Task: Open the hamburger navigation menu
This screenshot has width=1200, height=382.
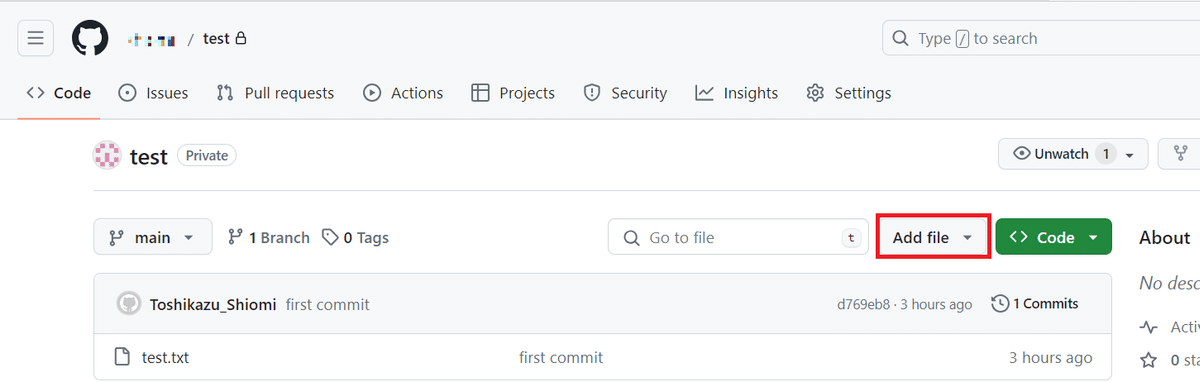Action: click(35, 39)
